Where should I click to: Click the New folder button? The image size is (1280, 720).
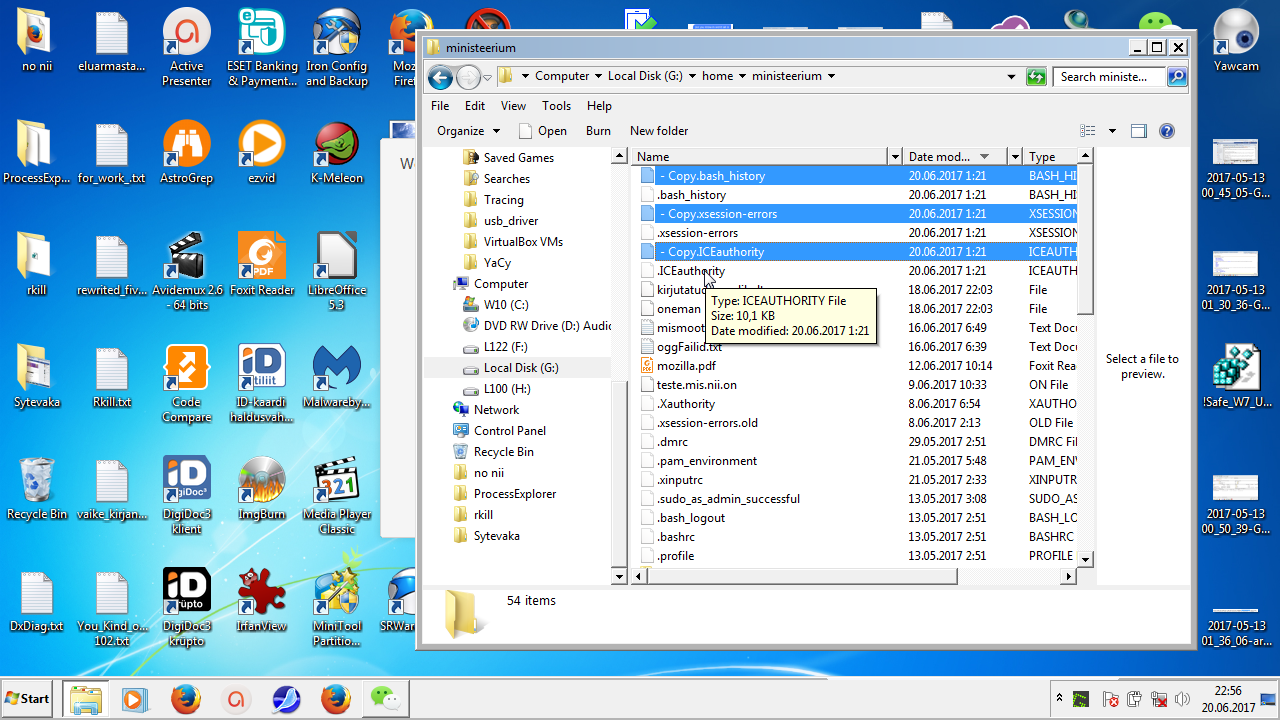click(x=659, y=131)
